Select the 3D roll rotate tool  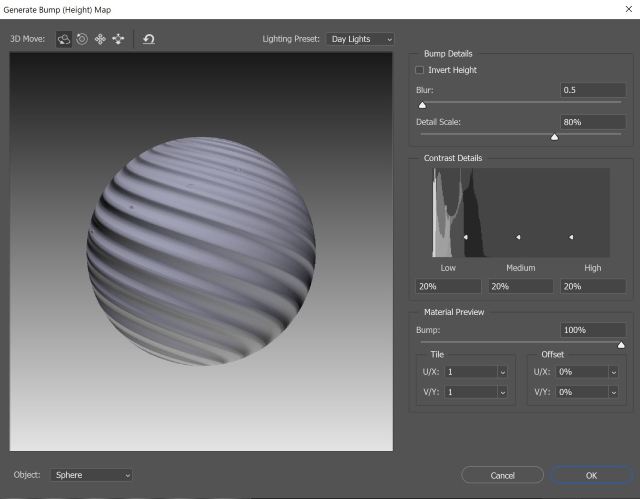[82, 39]
